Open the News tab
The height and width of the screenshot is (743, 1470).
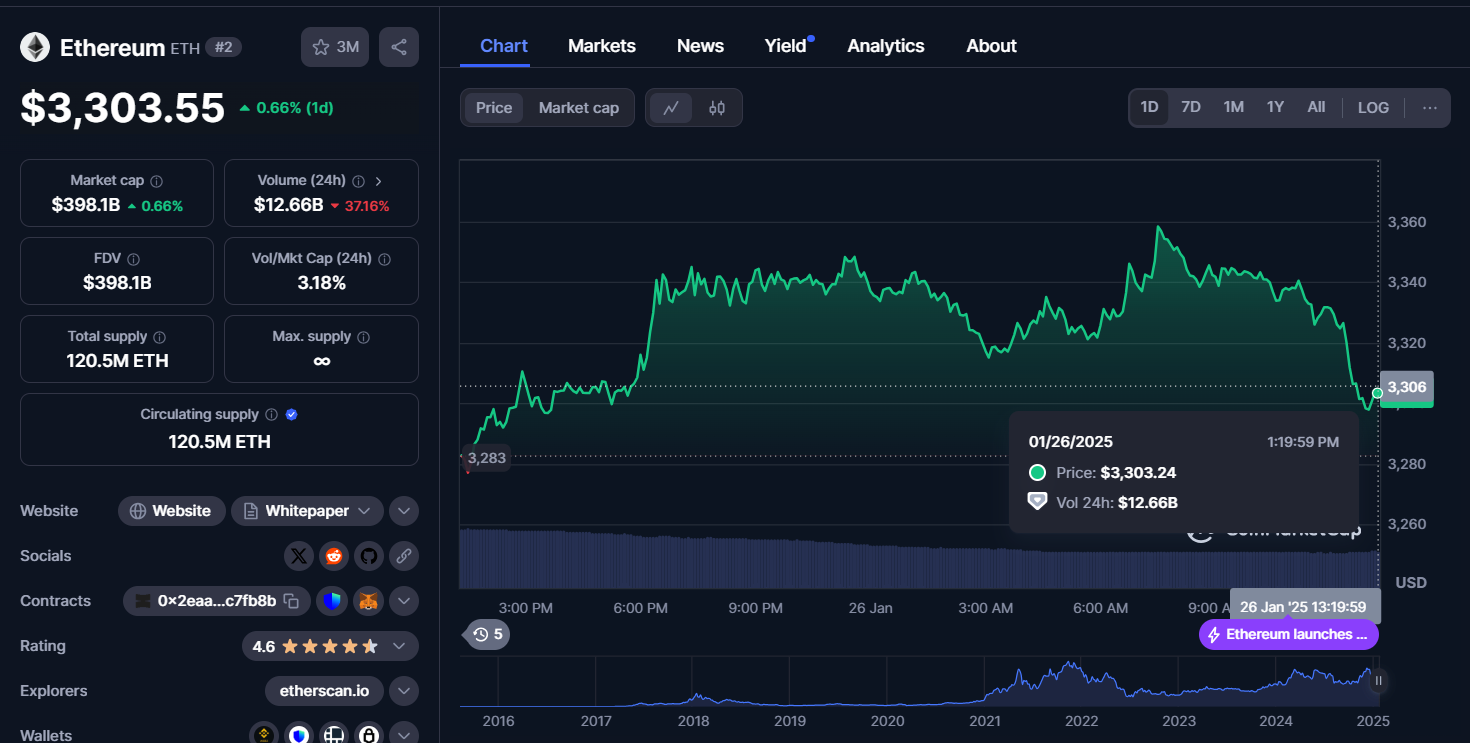(x=700, y=46)
